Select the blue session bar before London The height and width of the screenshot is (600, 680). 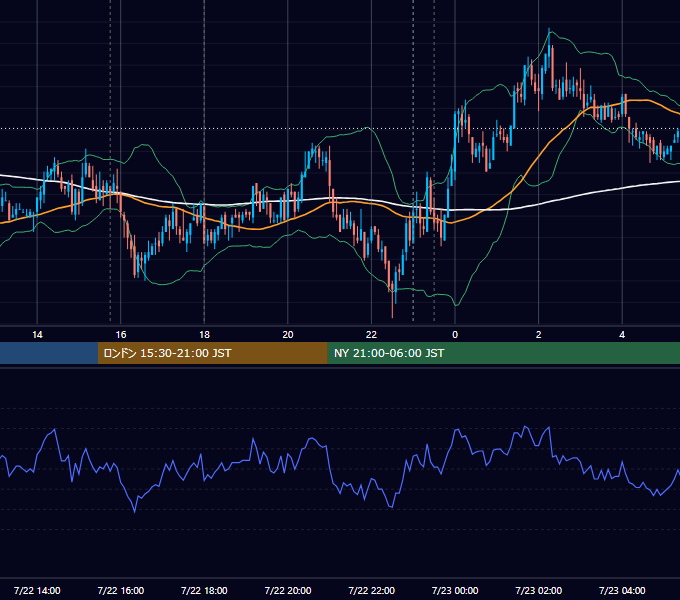point(49,353)
